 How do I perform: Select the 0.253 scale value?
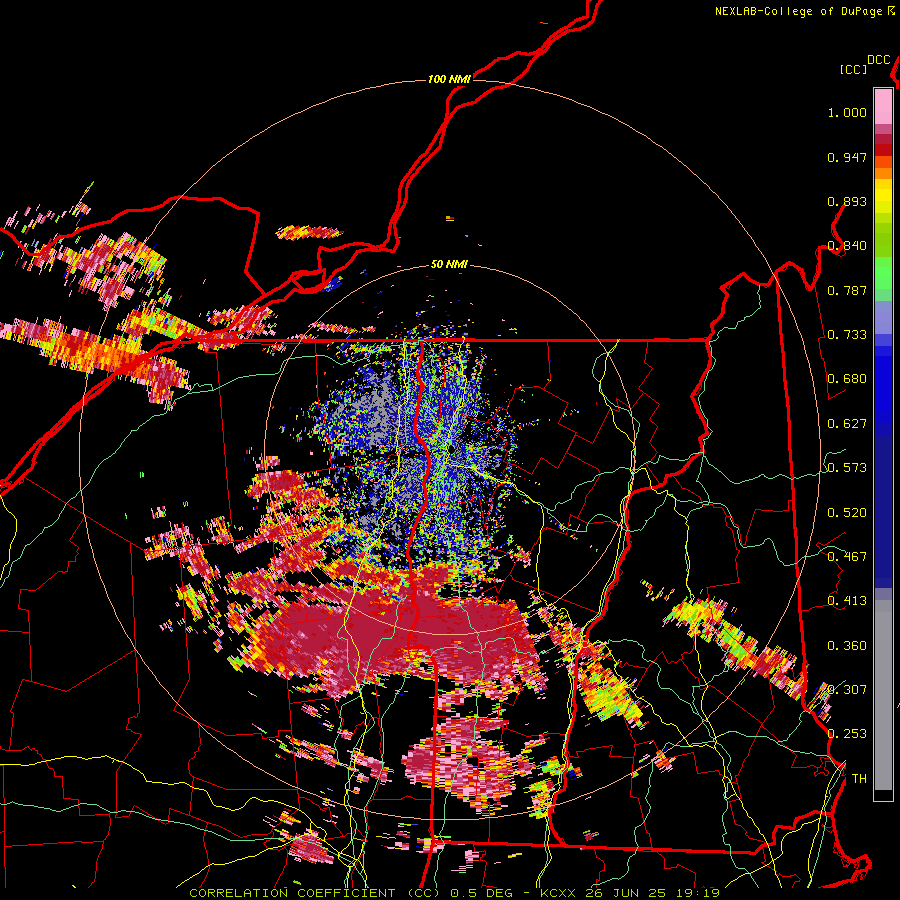point(847,734)
